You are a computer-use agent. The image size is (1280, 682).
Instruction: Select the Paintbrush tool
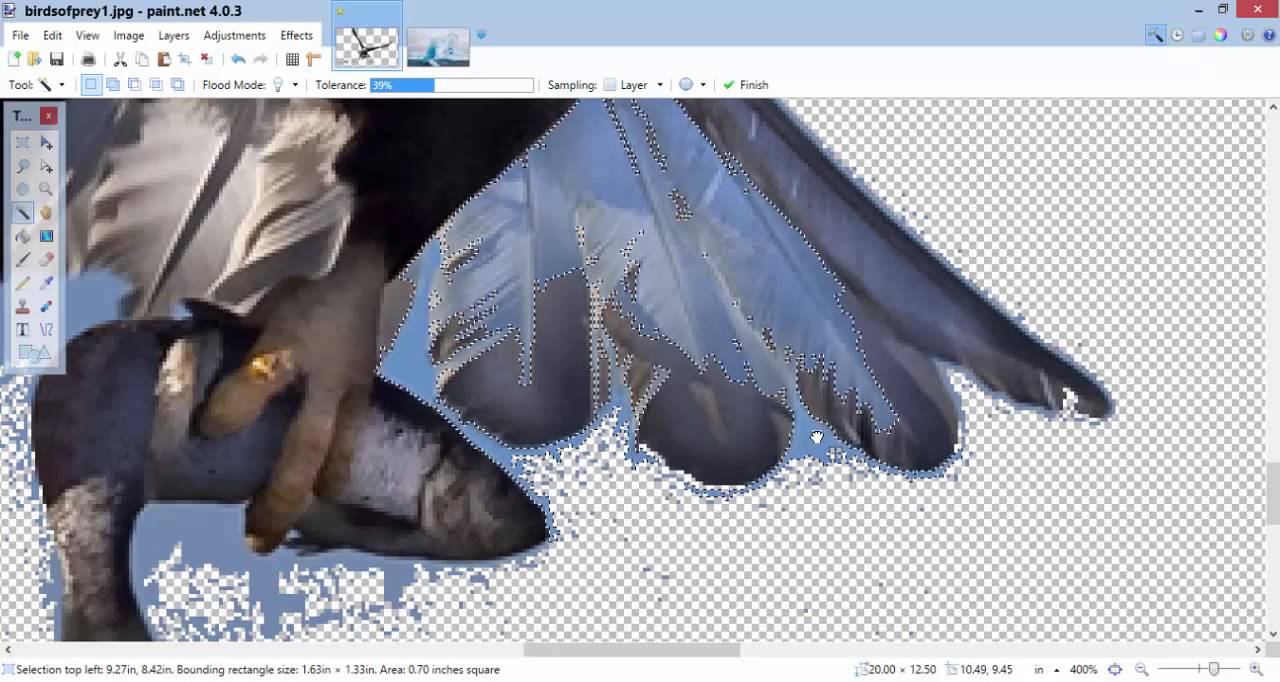[x=22, y=260]
